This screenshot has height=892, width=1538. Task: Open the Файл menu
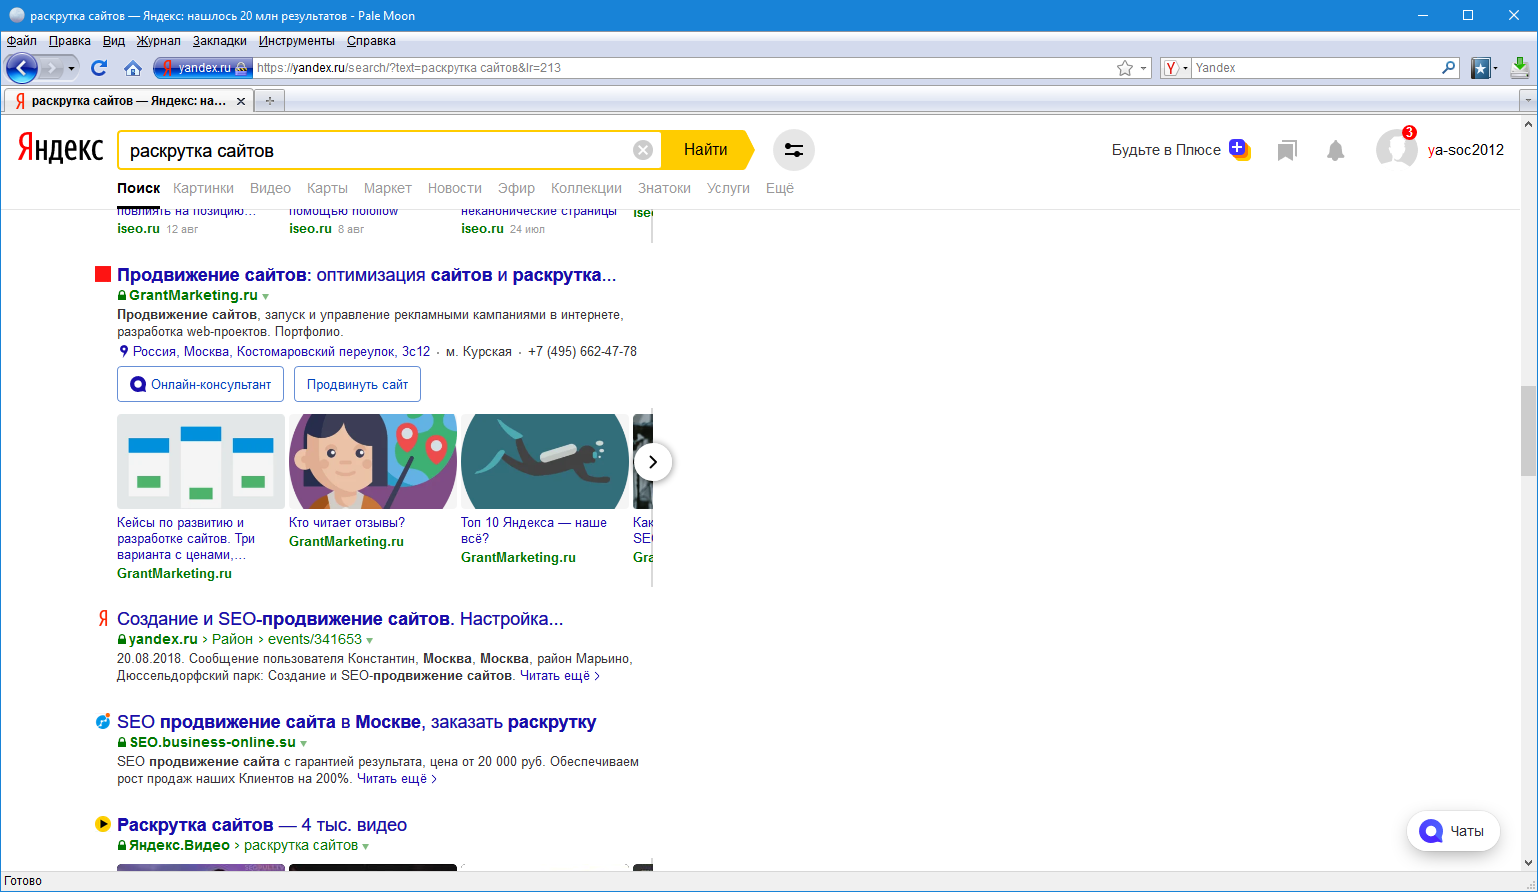[21, 41]
